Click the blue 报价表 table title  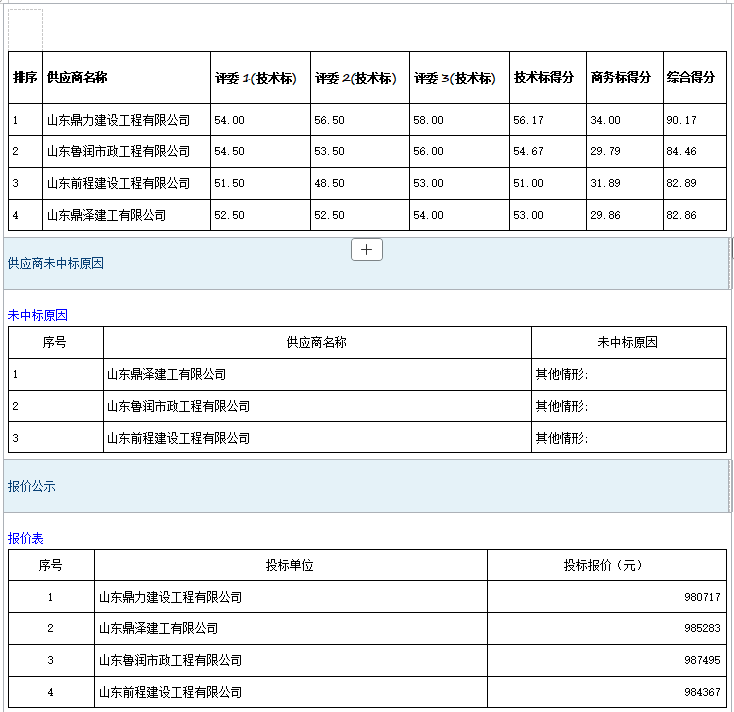tap(26, 539)
